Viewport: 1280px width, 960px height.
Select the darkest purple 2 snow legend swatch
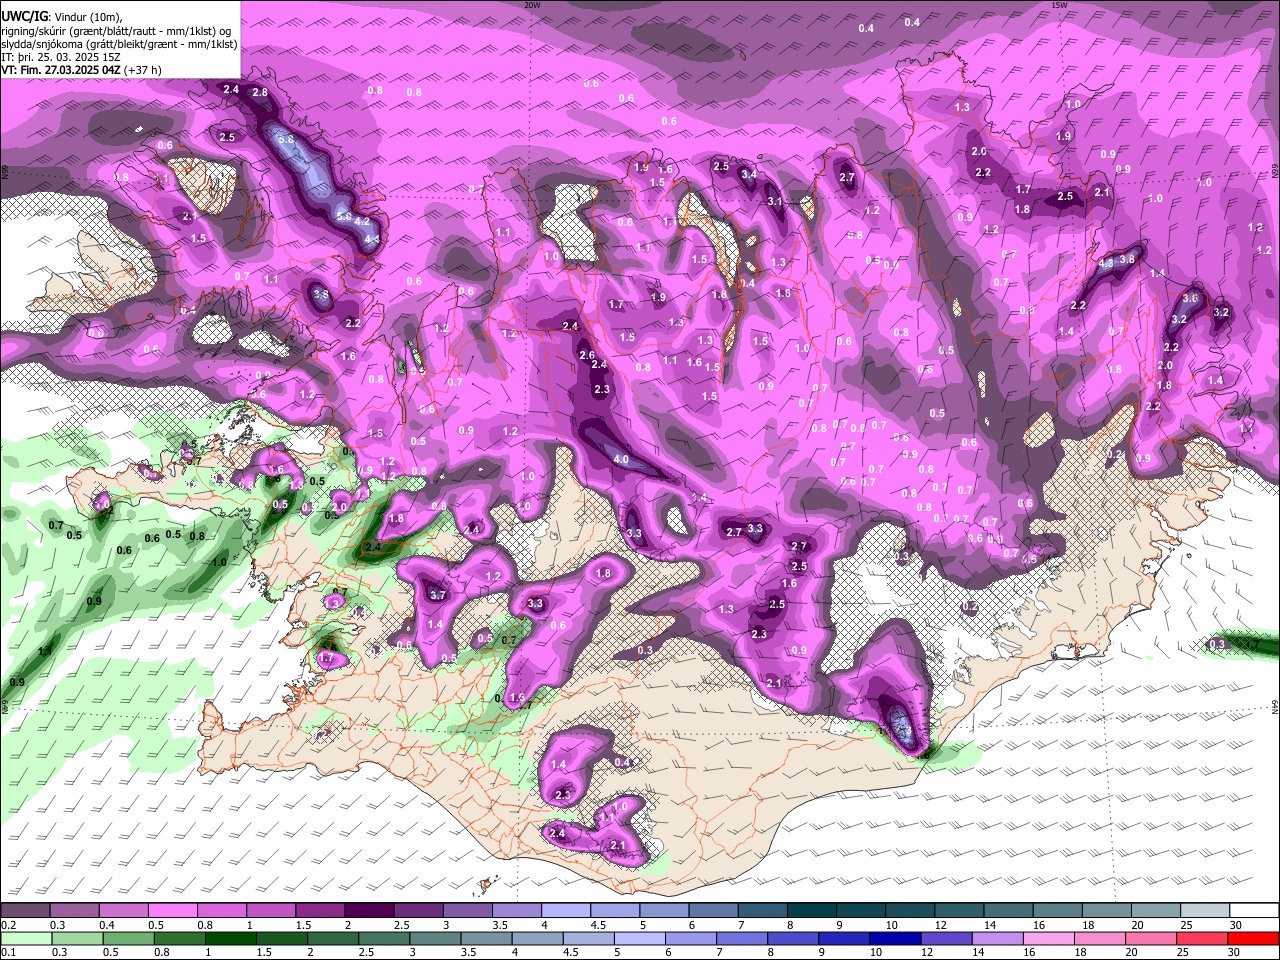(368, 910)
